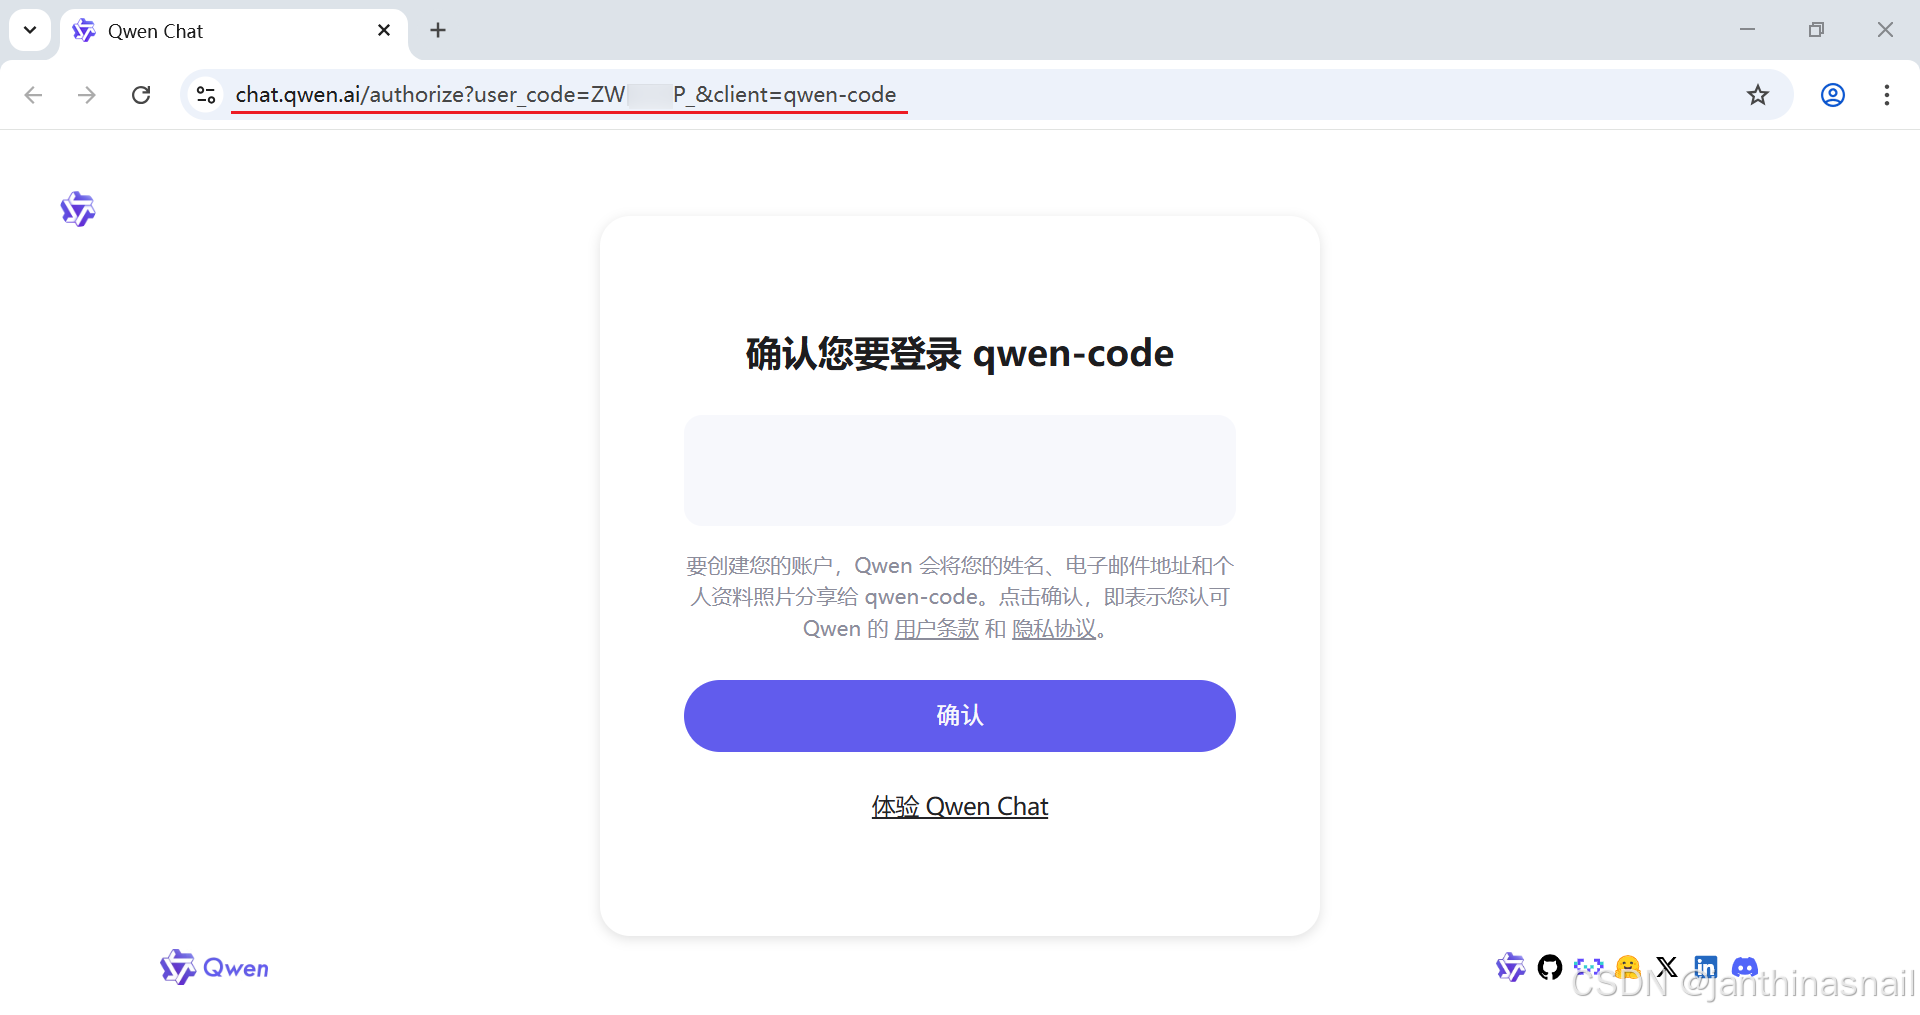Open the X (Twitter) icon link
Screen dimensions: 1920x1015
pyautogui.click(x=1667, y=967)
